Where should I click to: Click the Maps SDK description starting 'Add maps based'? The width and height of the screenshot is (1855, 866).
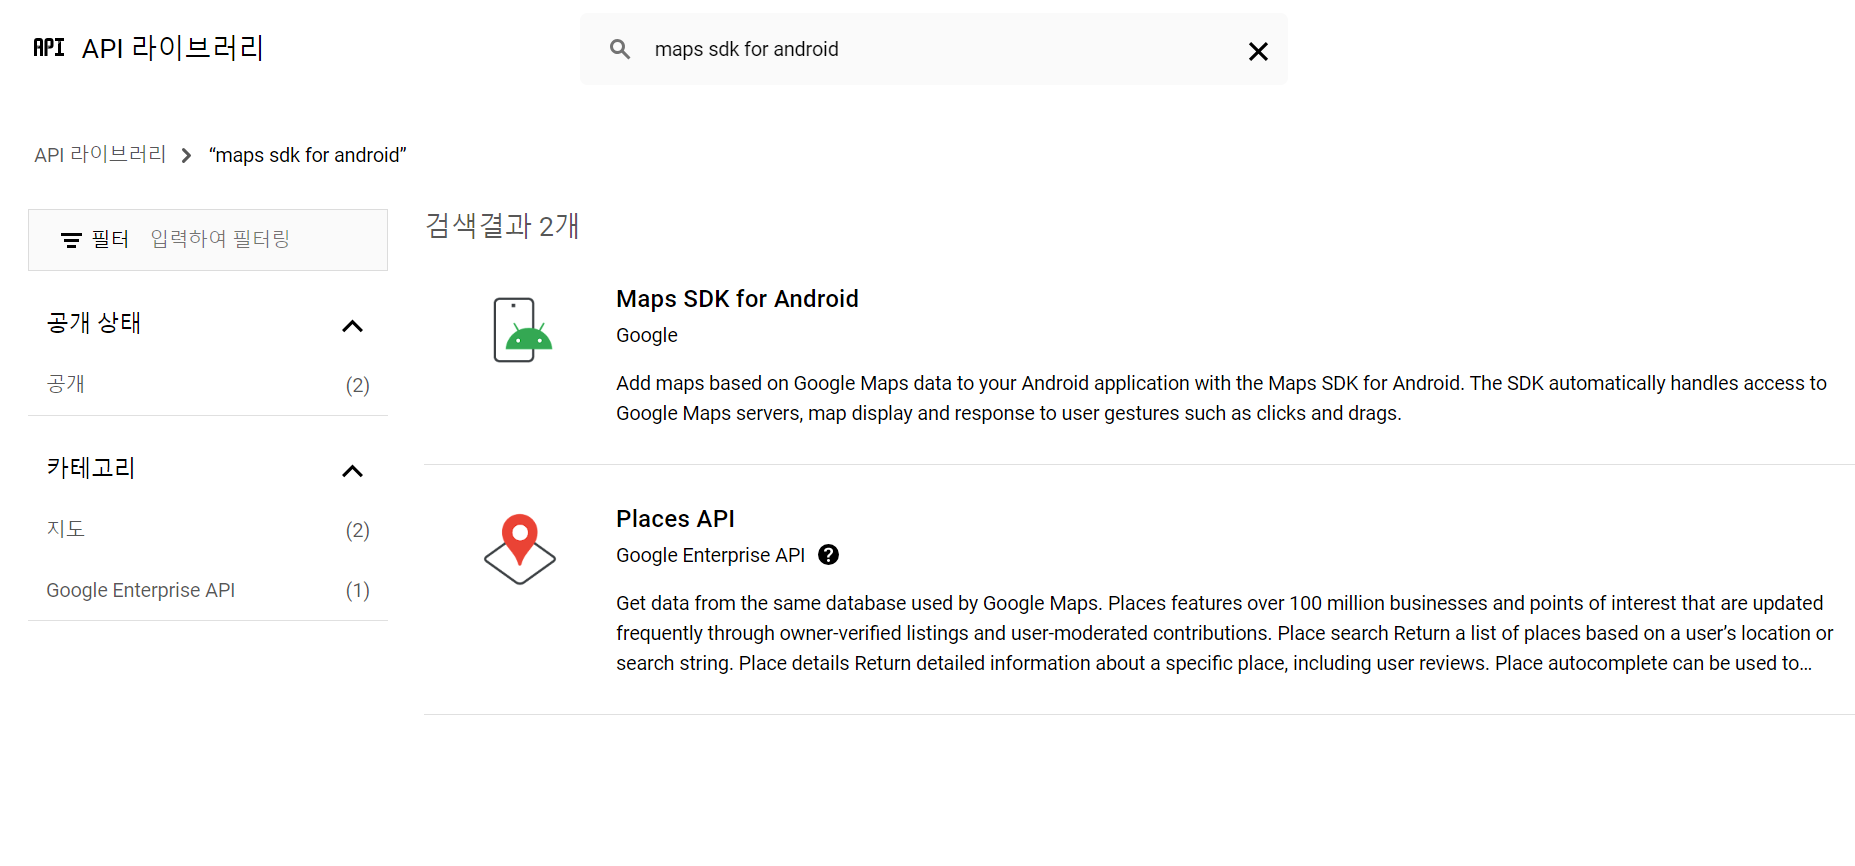(x=1221, y=398)
